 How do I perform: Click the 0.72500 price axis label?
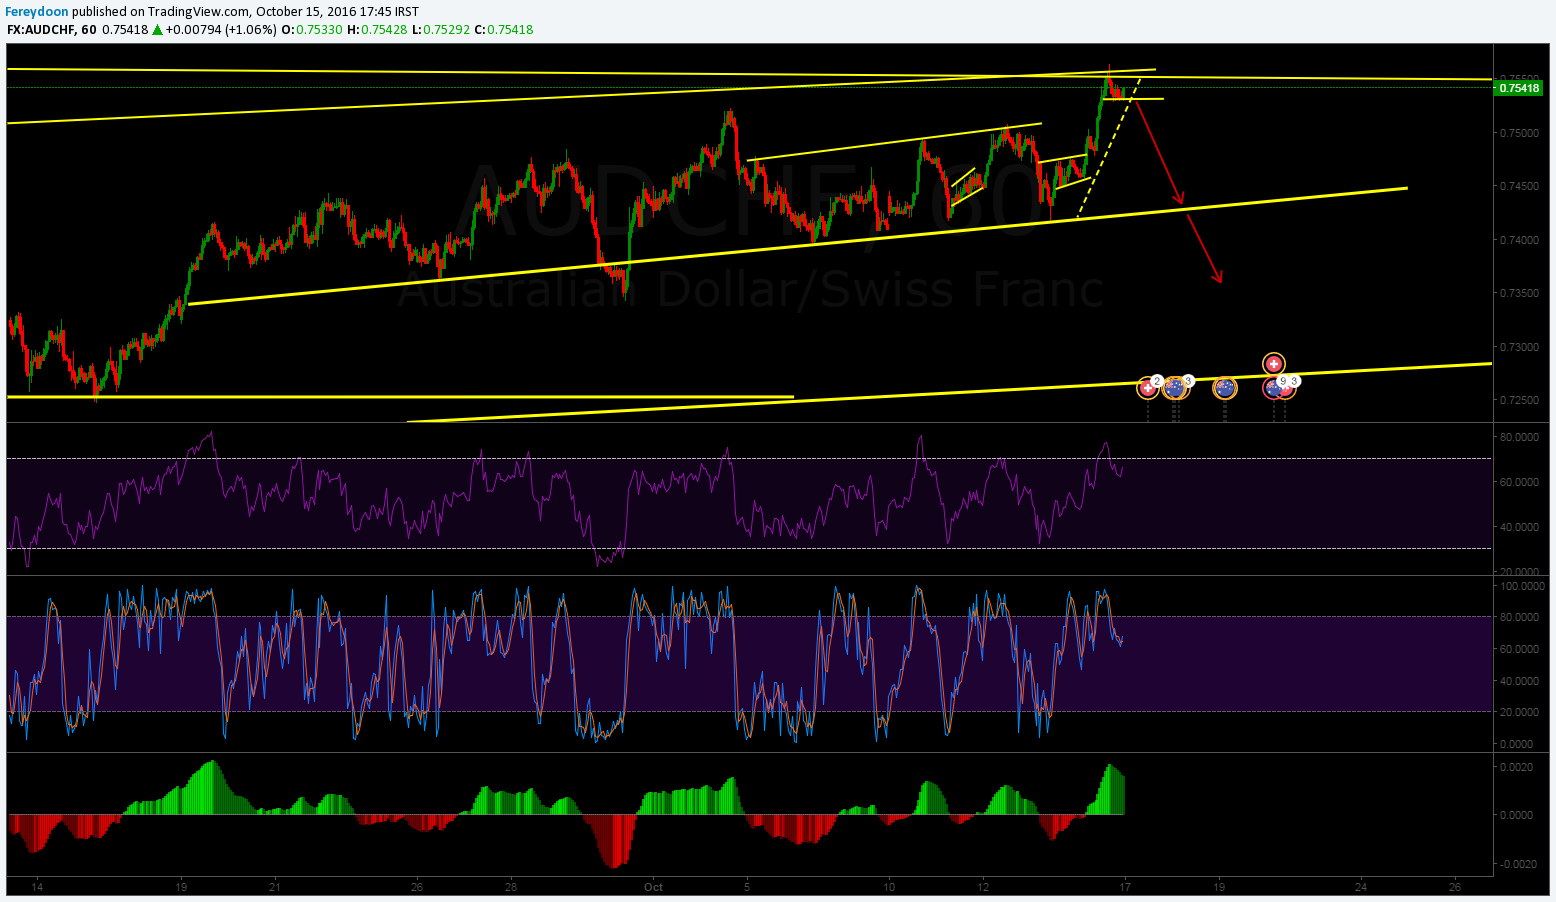1518,400
